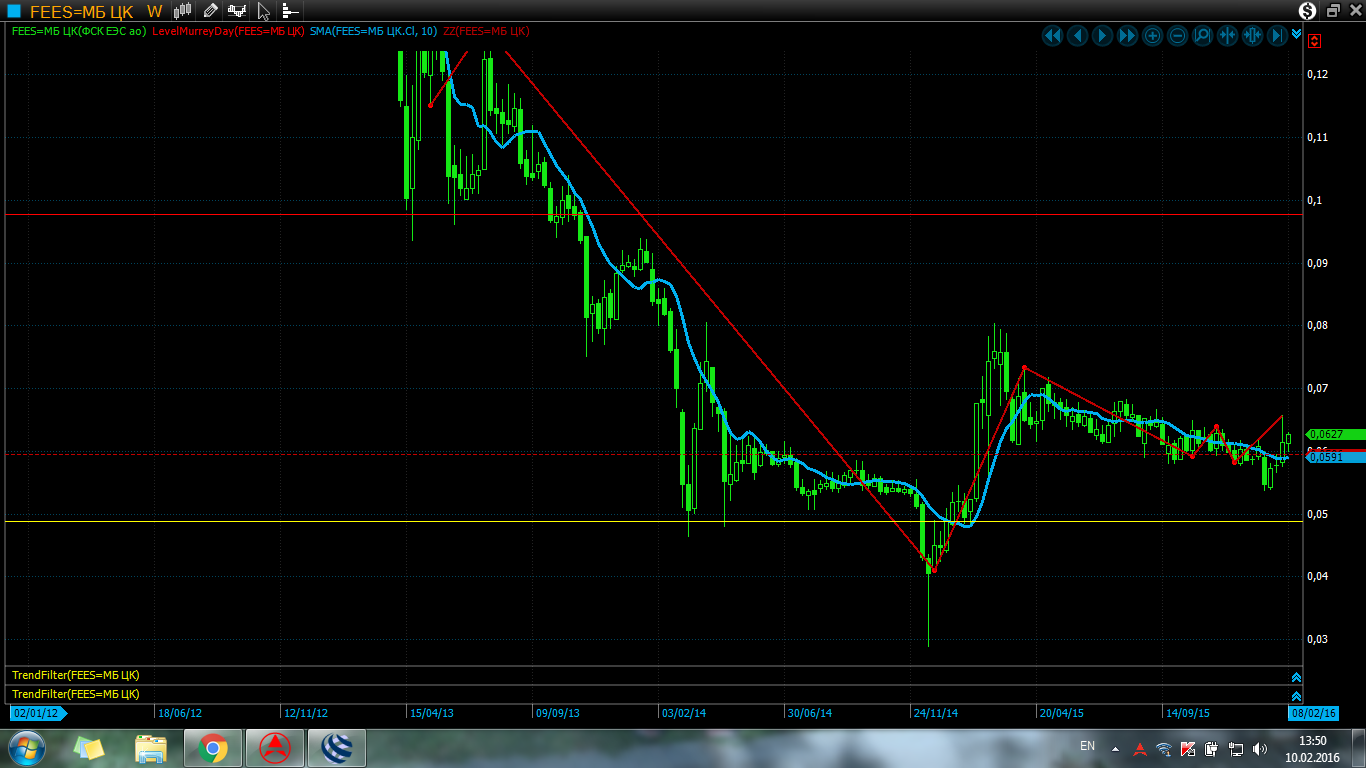Toggle the red price scale auto-fit button
1366x768 pixels.
point(1315,41)
